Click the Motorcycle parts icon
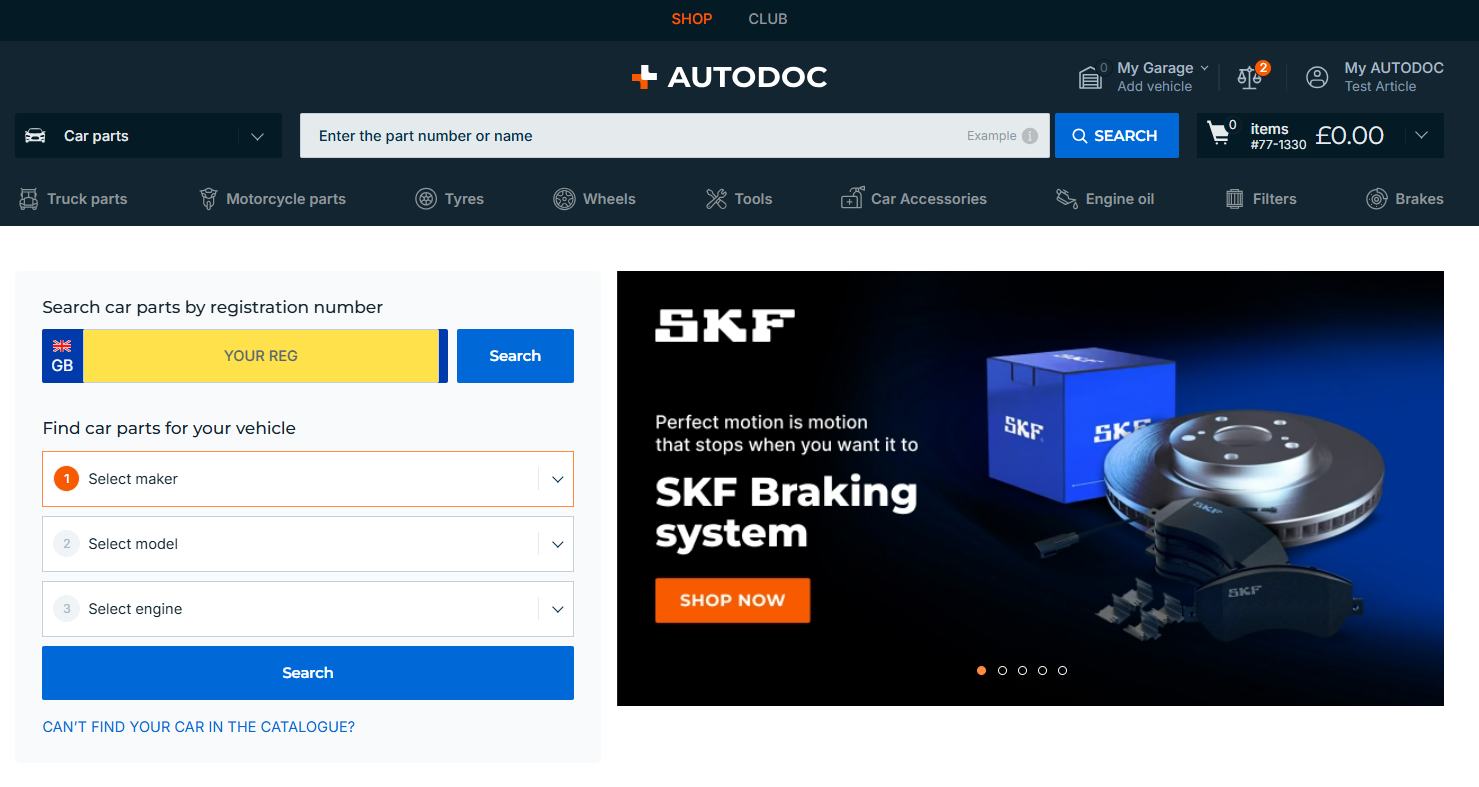The height and width of the screenshot is (787, 1479). (208, 199)
